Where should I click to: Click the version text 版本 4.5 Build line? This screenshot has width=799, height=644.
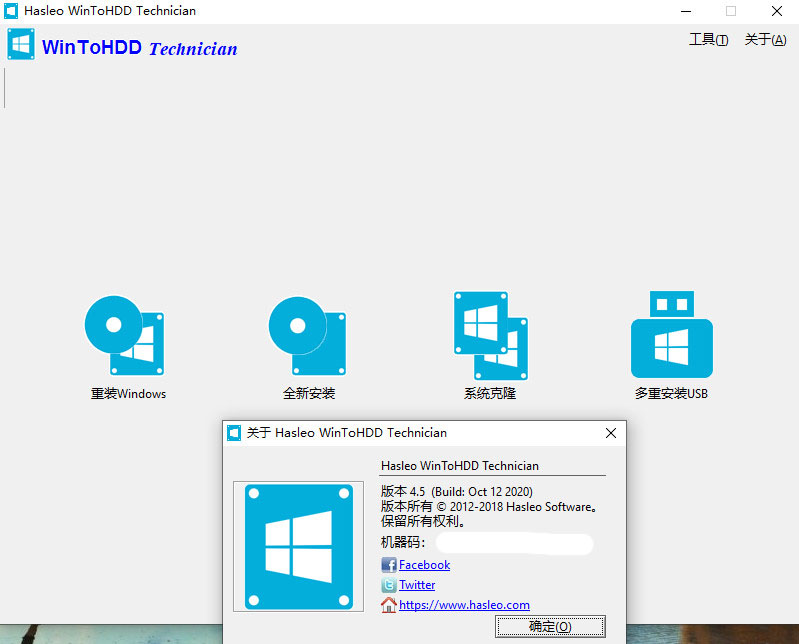click(x=457, y=492)
